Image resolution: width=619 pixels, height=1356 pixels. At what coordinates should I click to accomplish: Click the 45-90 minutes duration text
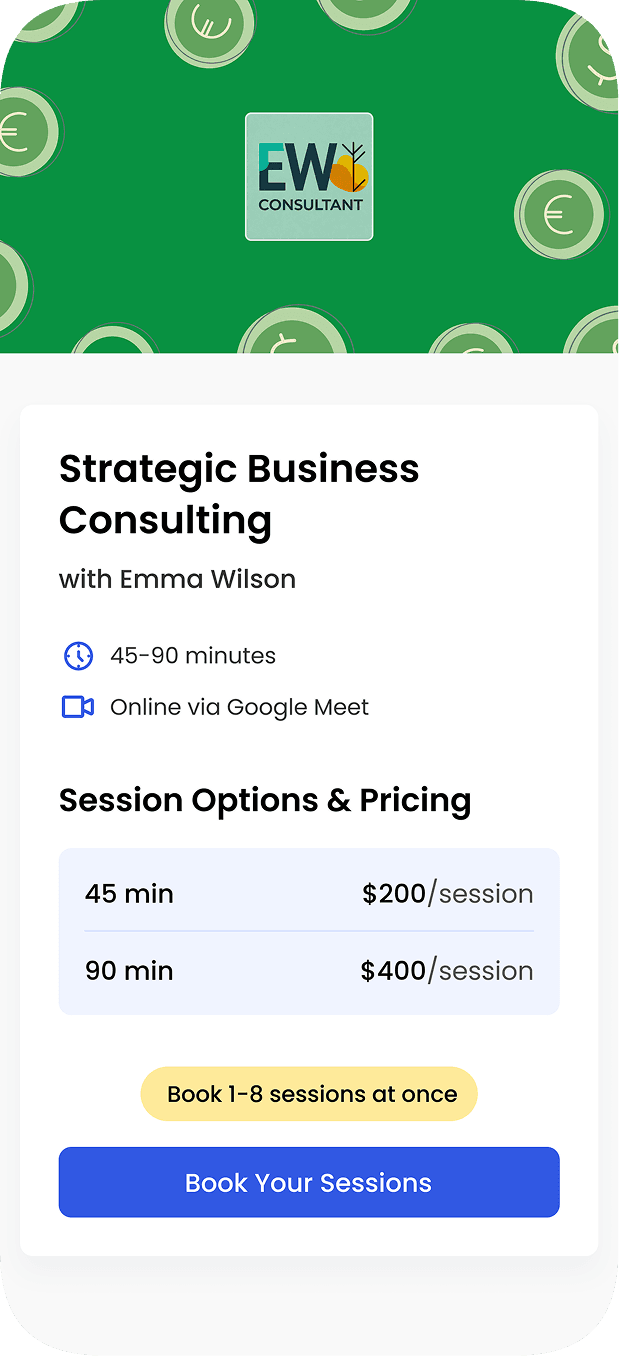(x=193, y=656)
